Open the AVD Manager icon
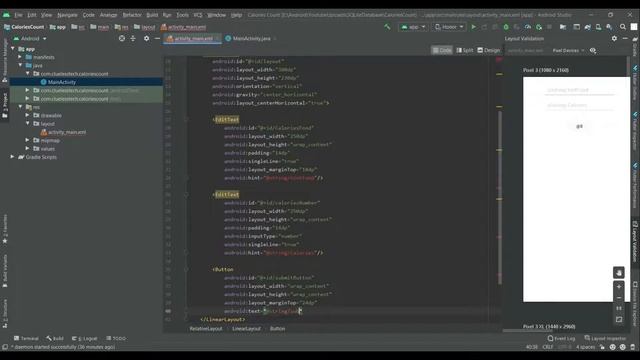The height and width of the screenshot is (360, 640). click(598, 27)
